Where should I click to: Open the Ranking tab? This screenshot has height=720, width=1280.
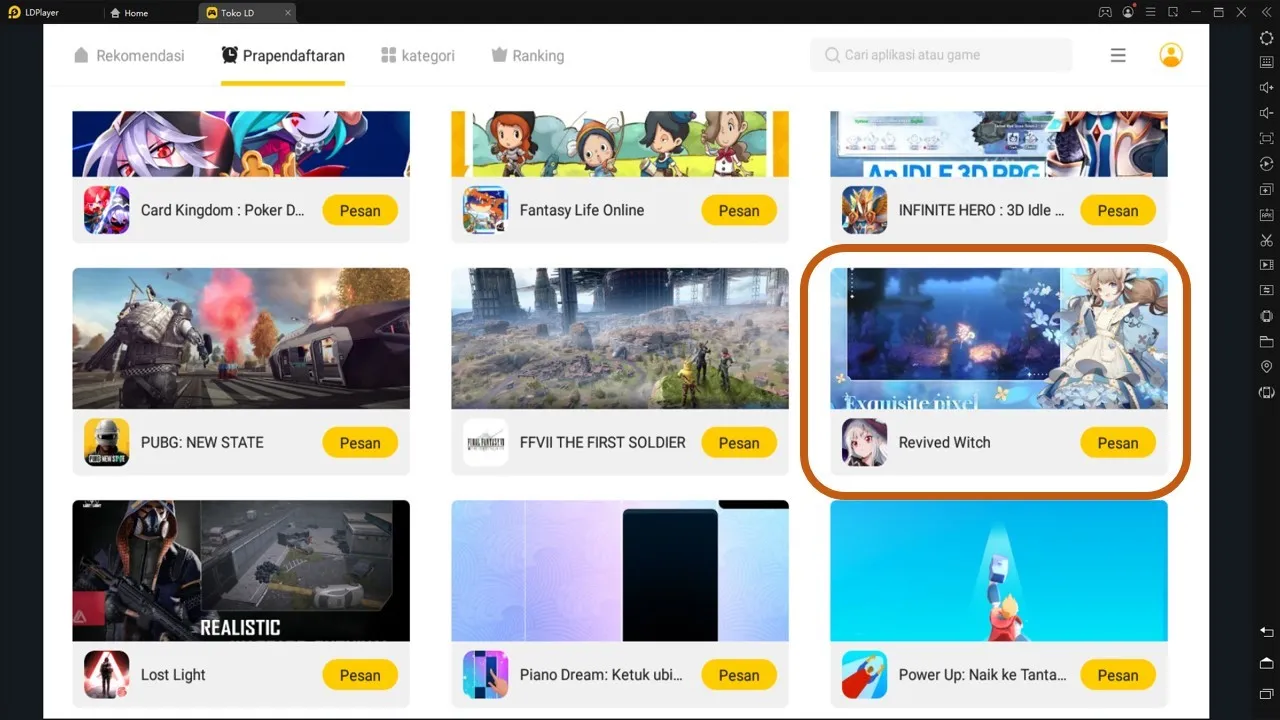[x=527, y=55]
